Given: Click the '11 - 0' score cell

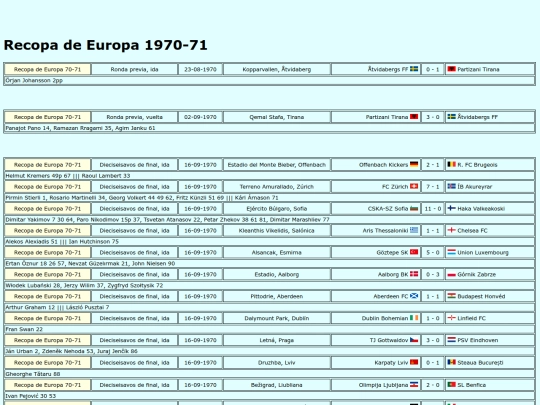Looking at the screenshot, I should [x=433, y=208].
